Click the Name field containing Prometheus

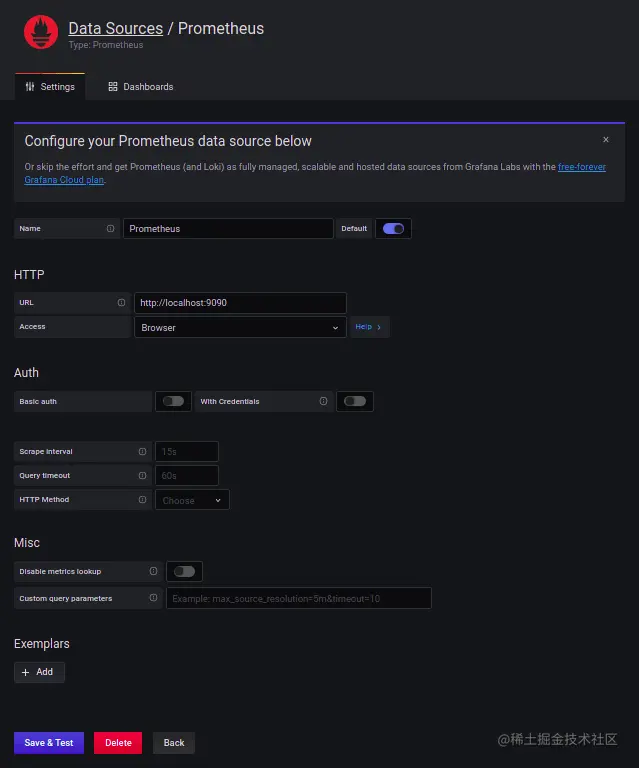point(228,229)
